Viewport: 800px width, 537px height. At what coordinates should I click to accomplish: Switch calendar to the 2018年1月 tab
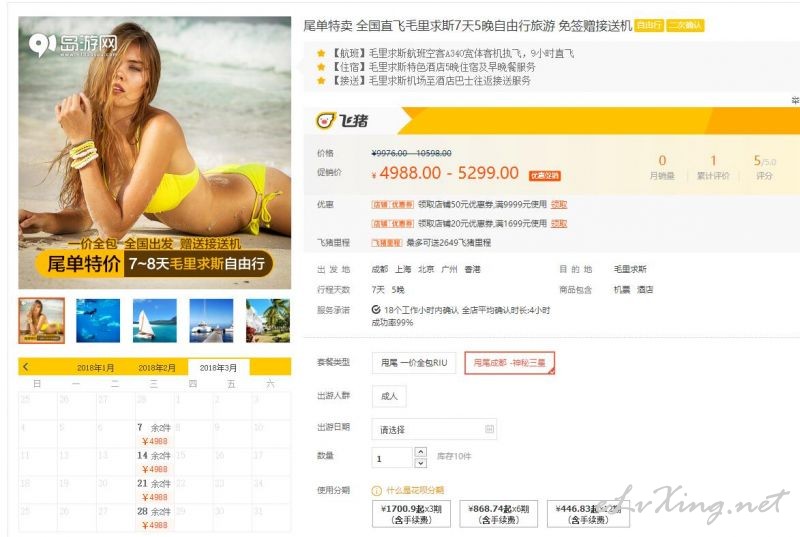[95, 368]
